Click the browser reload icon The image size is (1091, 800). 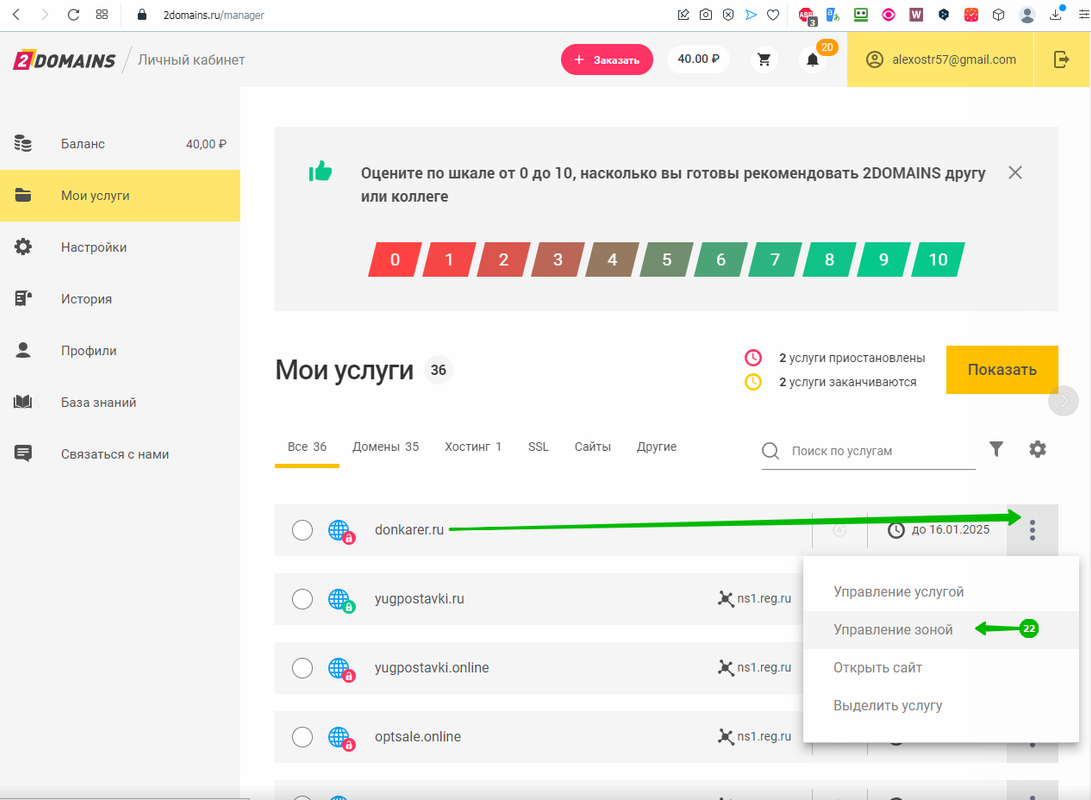[73, 15]
